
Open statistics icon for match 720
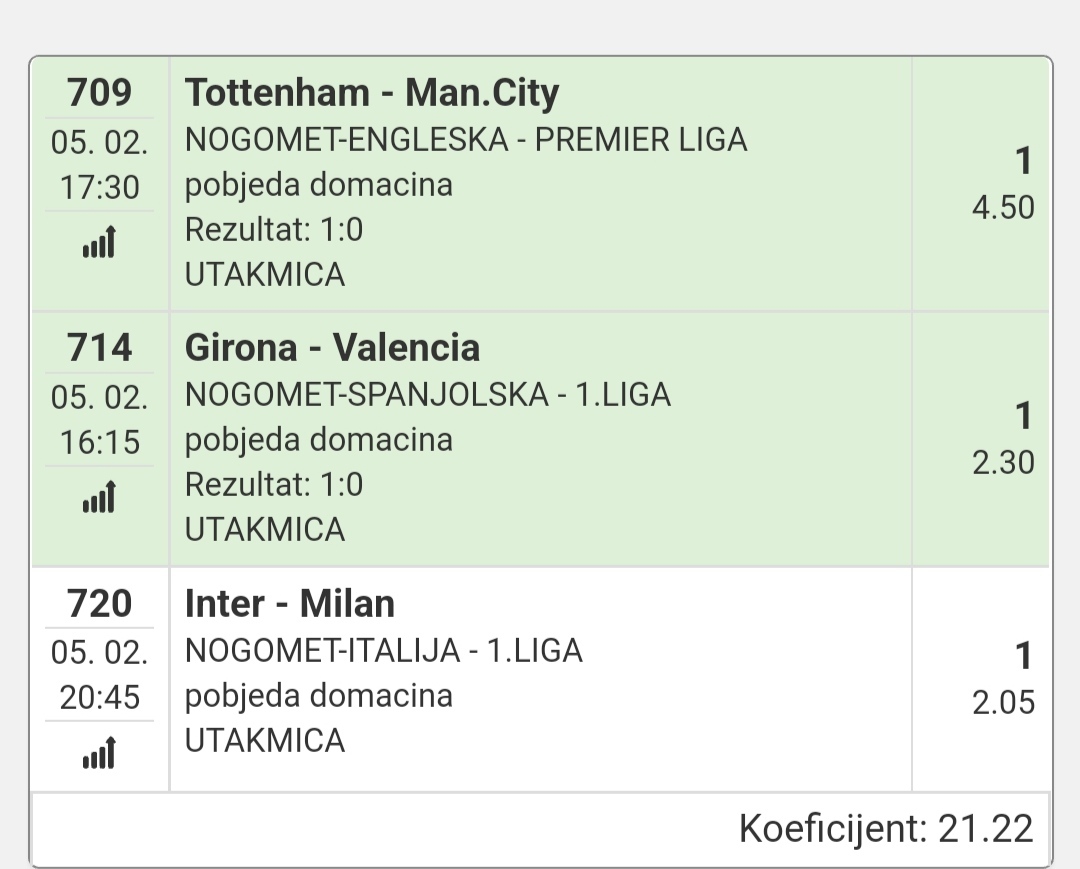click(99, 753)
